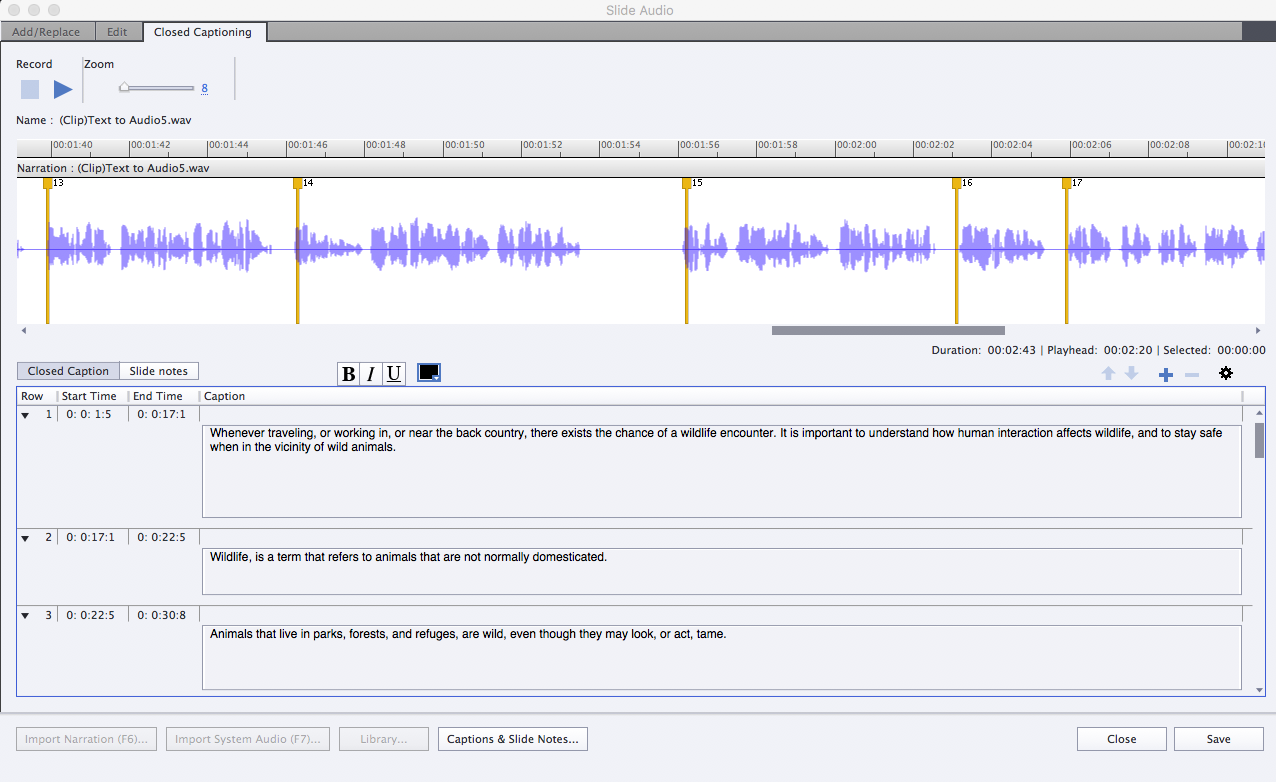1276x782 pixels.
Task: Collapse caption row 3 disclosure triangle
Action: [25, 615]
